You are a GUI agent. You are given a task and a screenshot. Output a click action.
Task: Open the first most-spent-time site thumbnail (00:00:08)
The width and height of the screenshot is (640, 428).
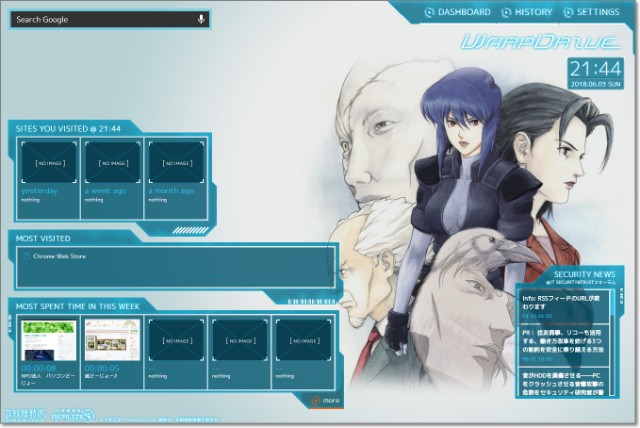[x=48, y=340]
